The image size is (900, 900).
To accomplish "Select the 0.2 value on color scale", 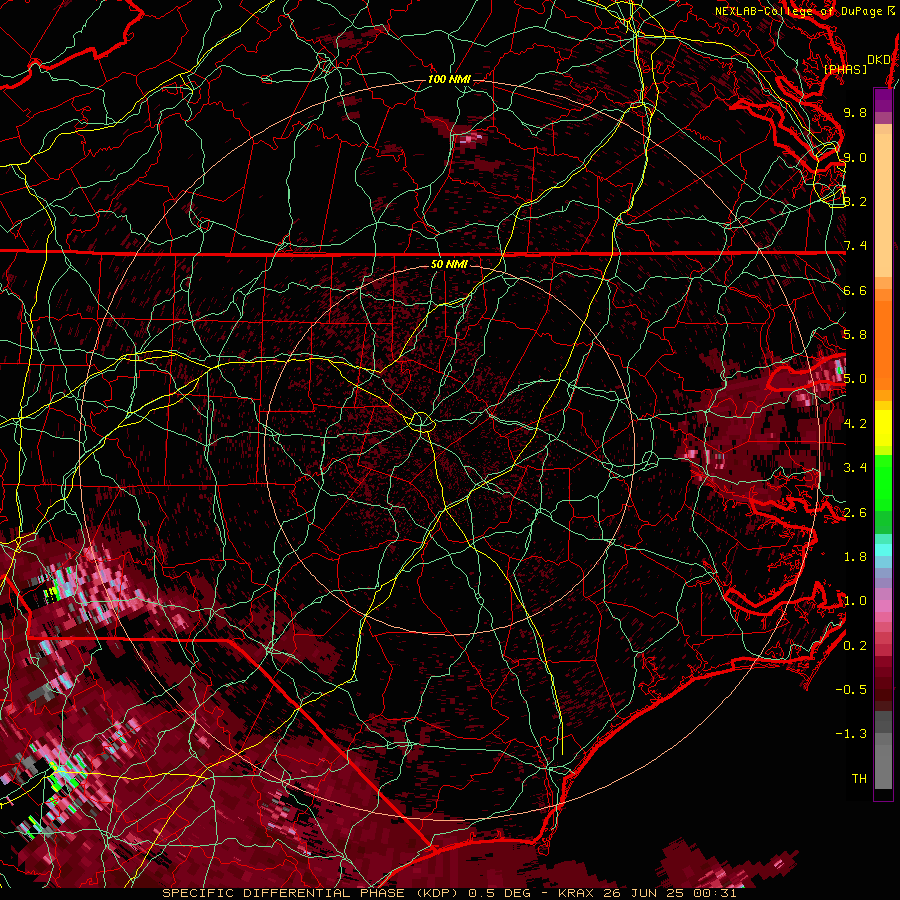I will click(855, 646).
